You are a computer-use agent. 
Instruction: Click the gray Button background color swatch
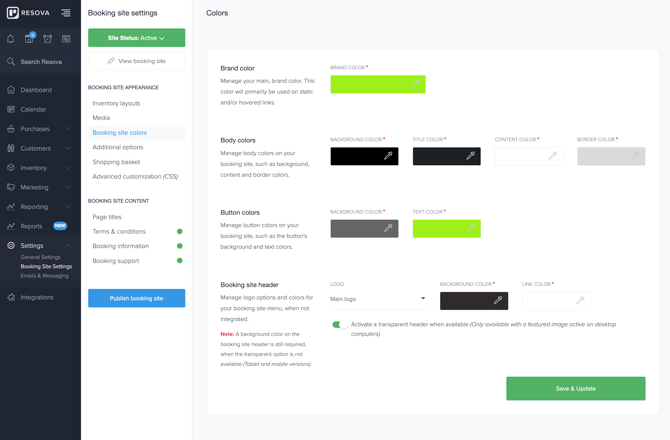[x=364, y=229]
